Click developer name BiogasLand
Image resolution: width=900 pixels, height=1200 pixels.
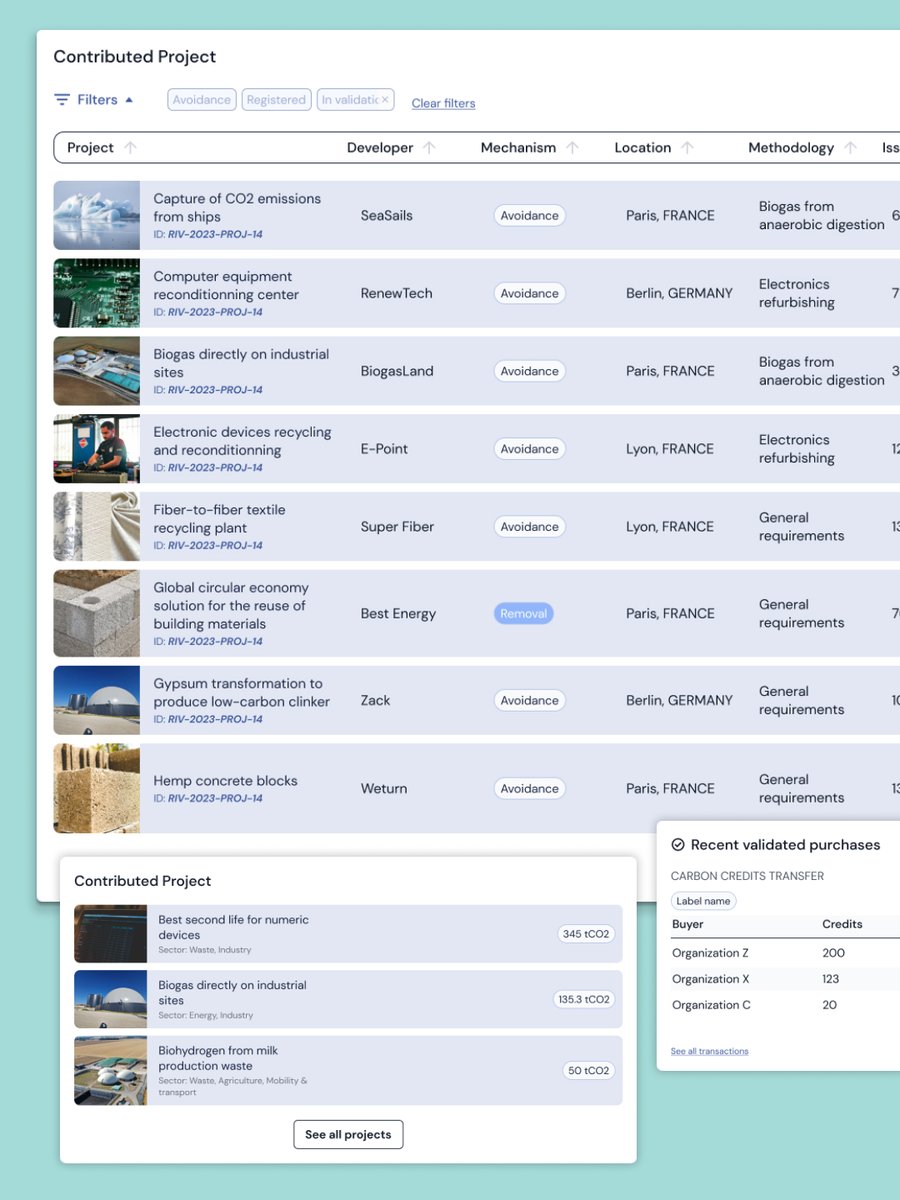tap(397, 371)
